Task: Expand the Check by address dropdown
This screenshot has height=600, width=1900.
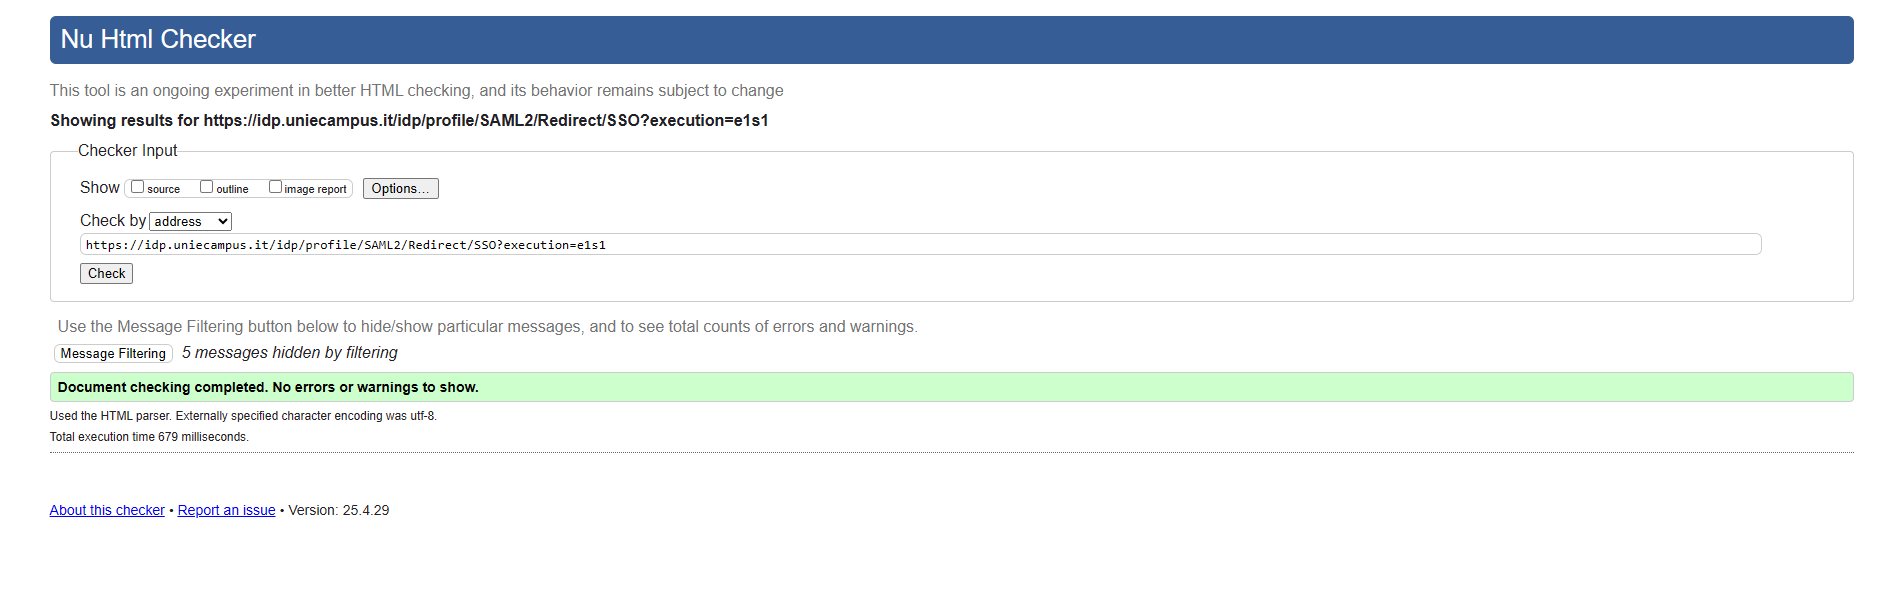Action: tap(190, 221)
